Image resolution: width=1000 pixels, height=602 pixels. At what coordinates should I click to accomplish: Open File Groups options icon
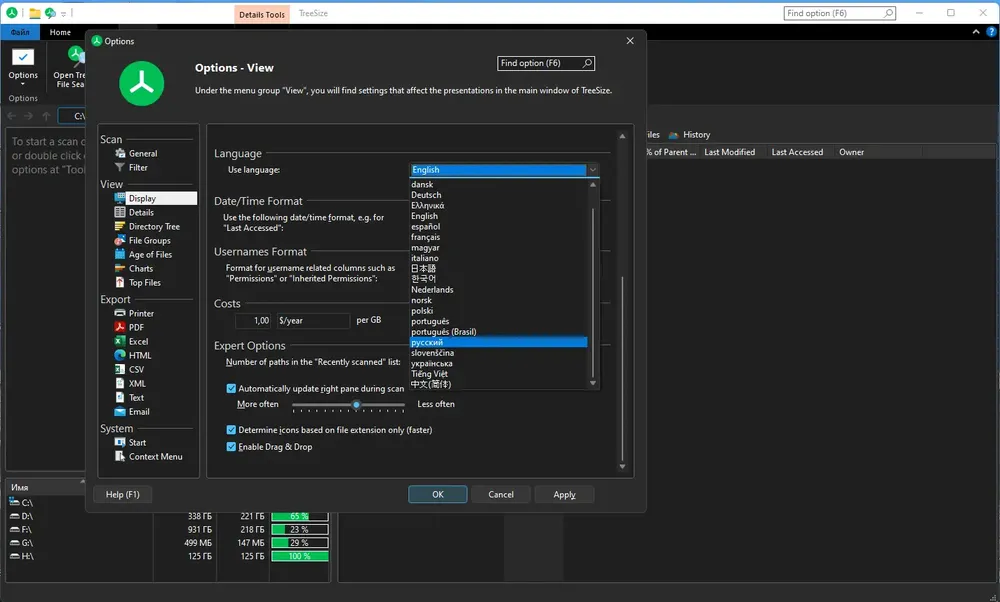tap(120, 240)
